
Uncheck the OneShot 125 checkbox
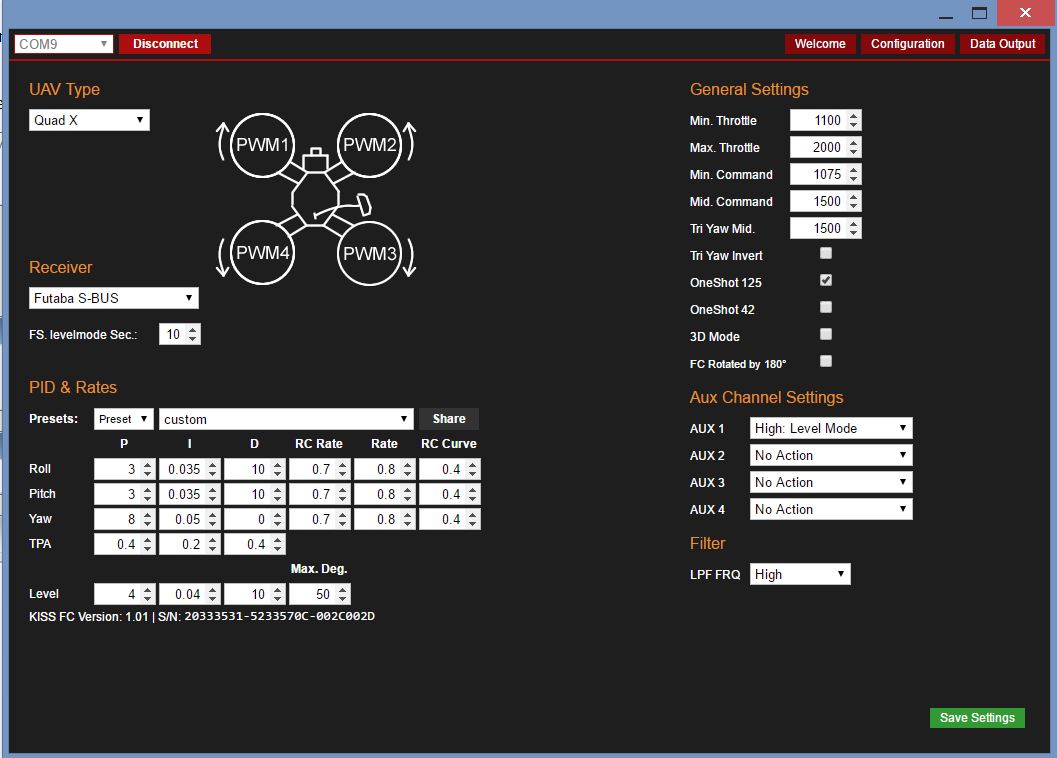point(826,281)
